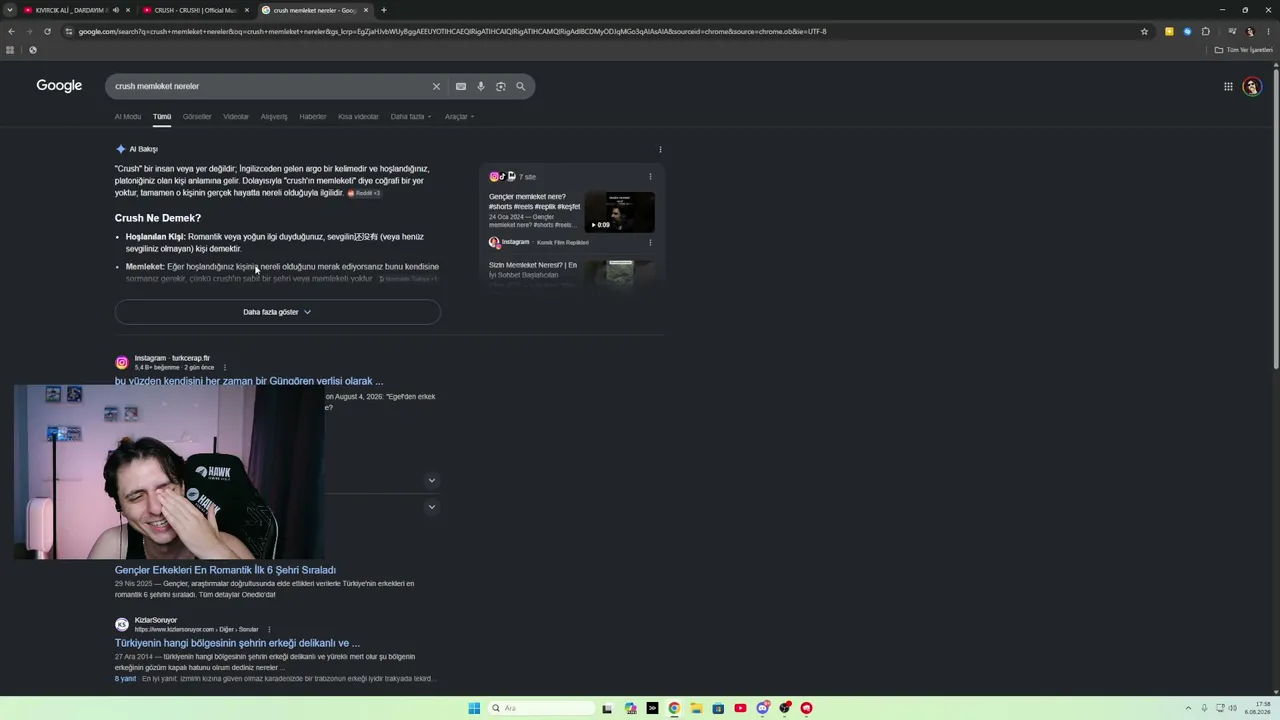
Task: Open the tab search dropdown arrow
Action: (x=11, y=10)
